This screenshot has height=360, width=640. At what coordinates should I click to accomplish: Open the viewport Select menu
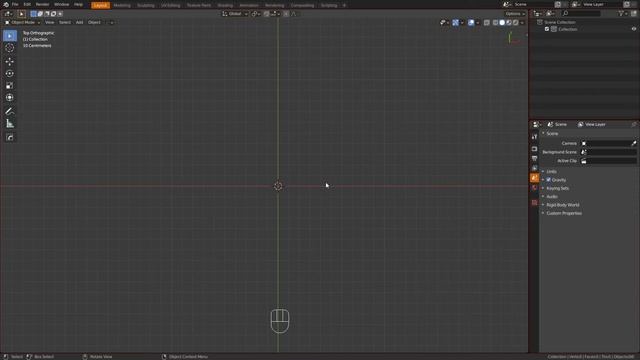tap(65, 22)
